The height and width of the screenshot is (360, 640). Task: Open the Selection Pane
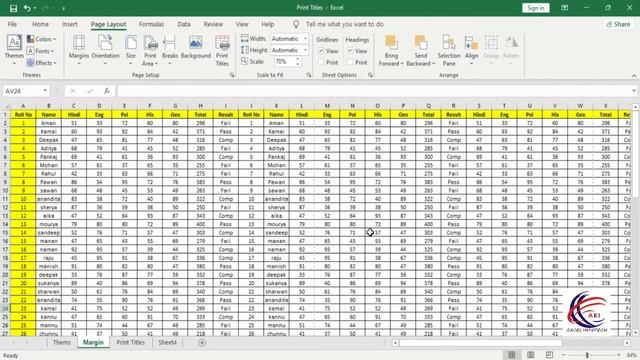[x=449, y=50]
